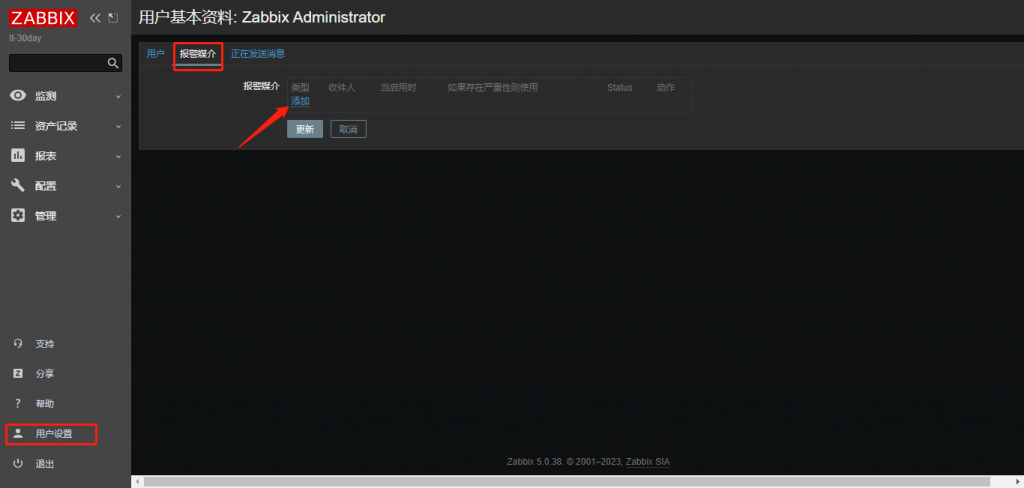Click the left arrow of the horizontal scrollbar
The width and height of the screenshot is (1024, 488).
136,481
